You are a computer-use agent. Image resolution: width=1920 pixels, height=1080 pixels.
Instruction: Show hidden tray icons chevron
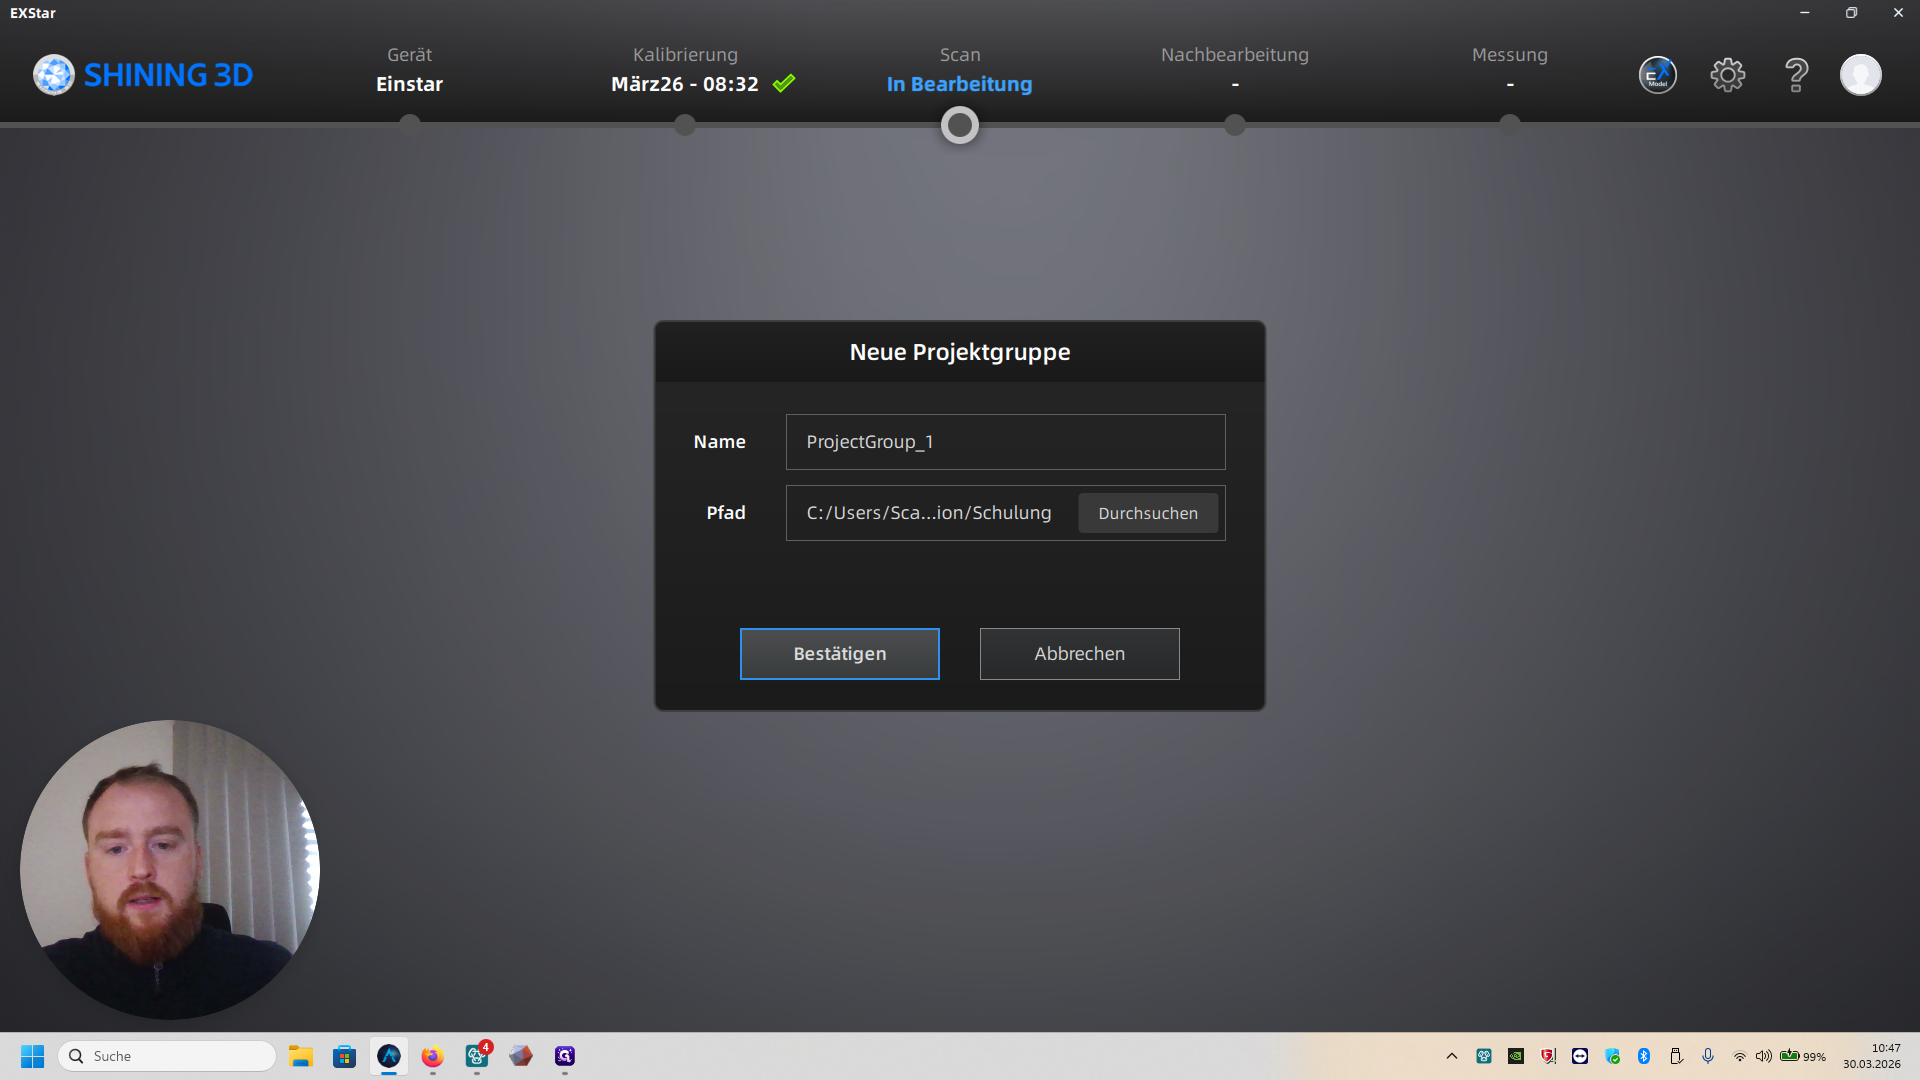1452,1056
